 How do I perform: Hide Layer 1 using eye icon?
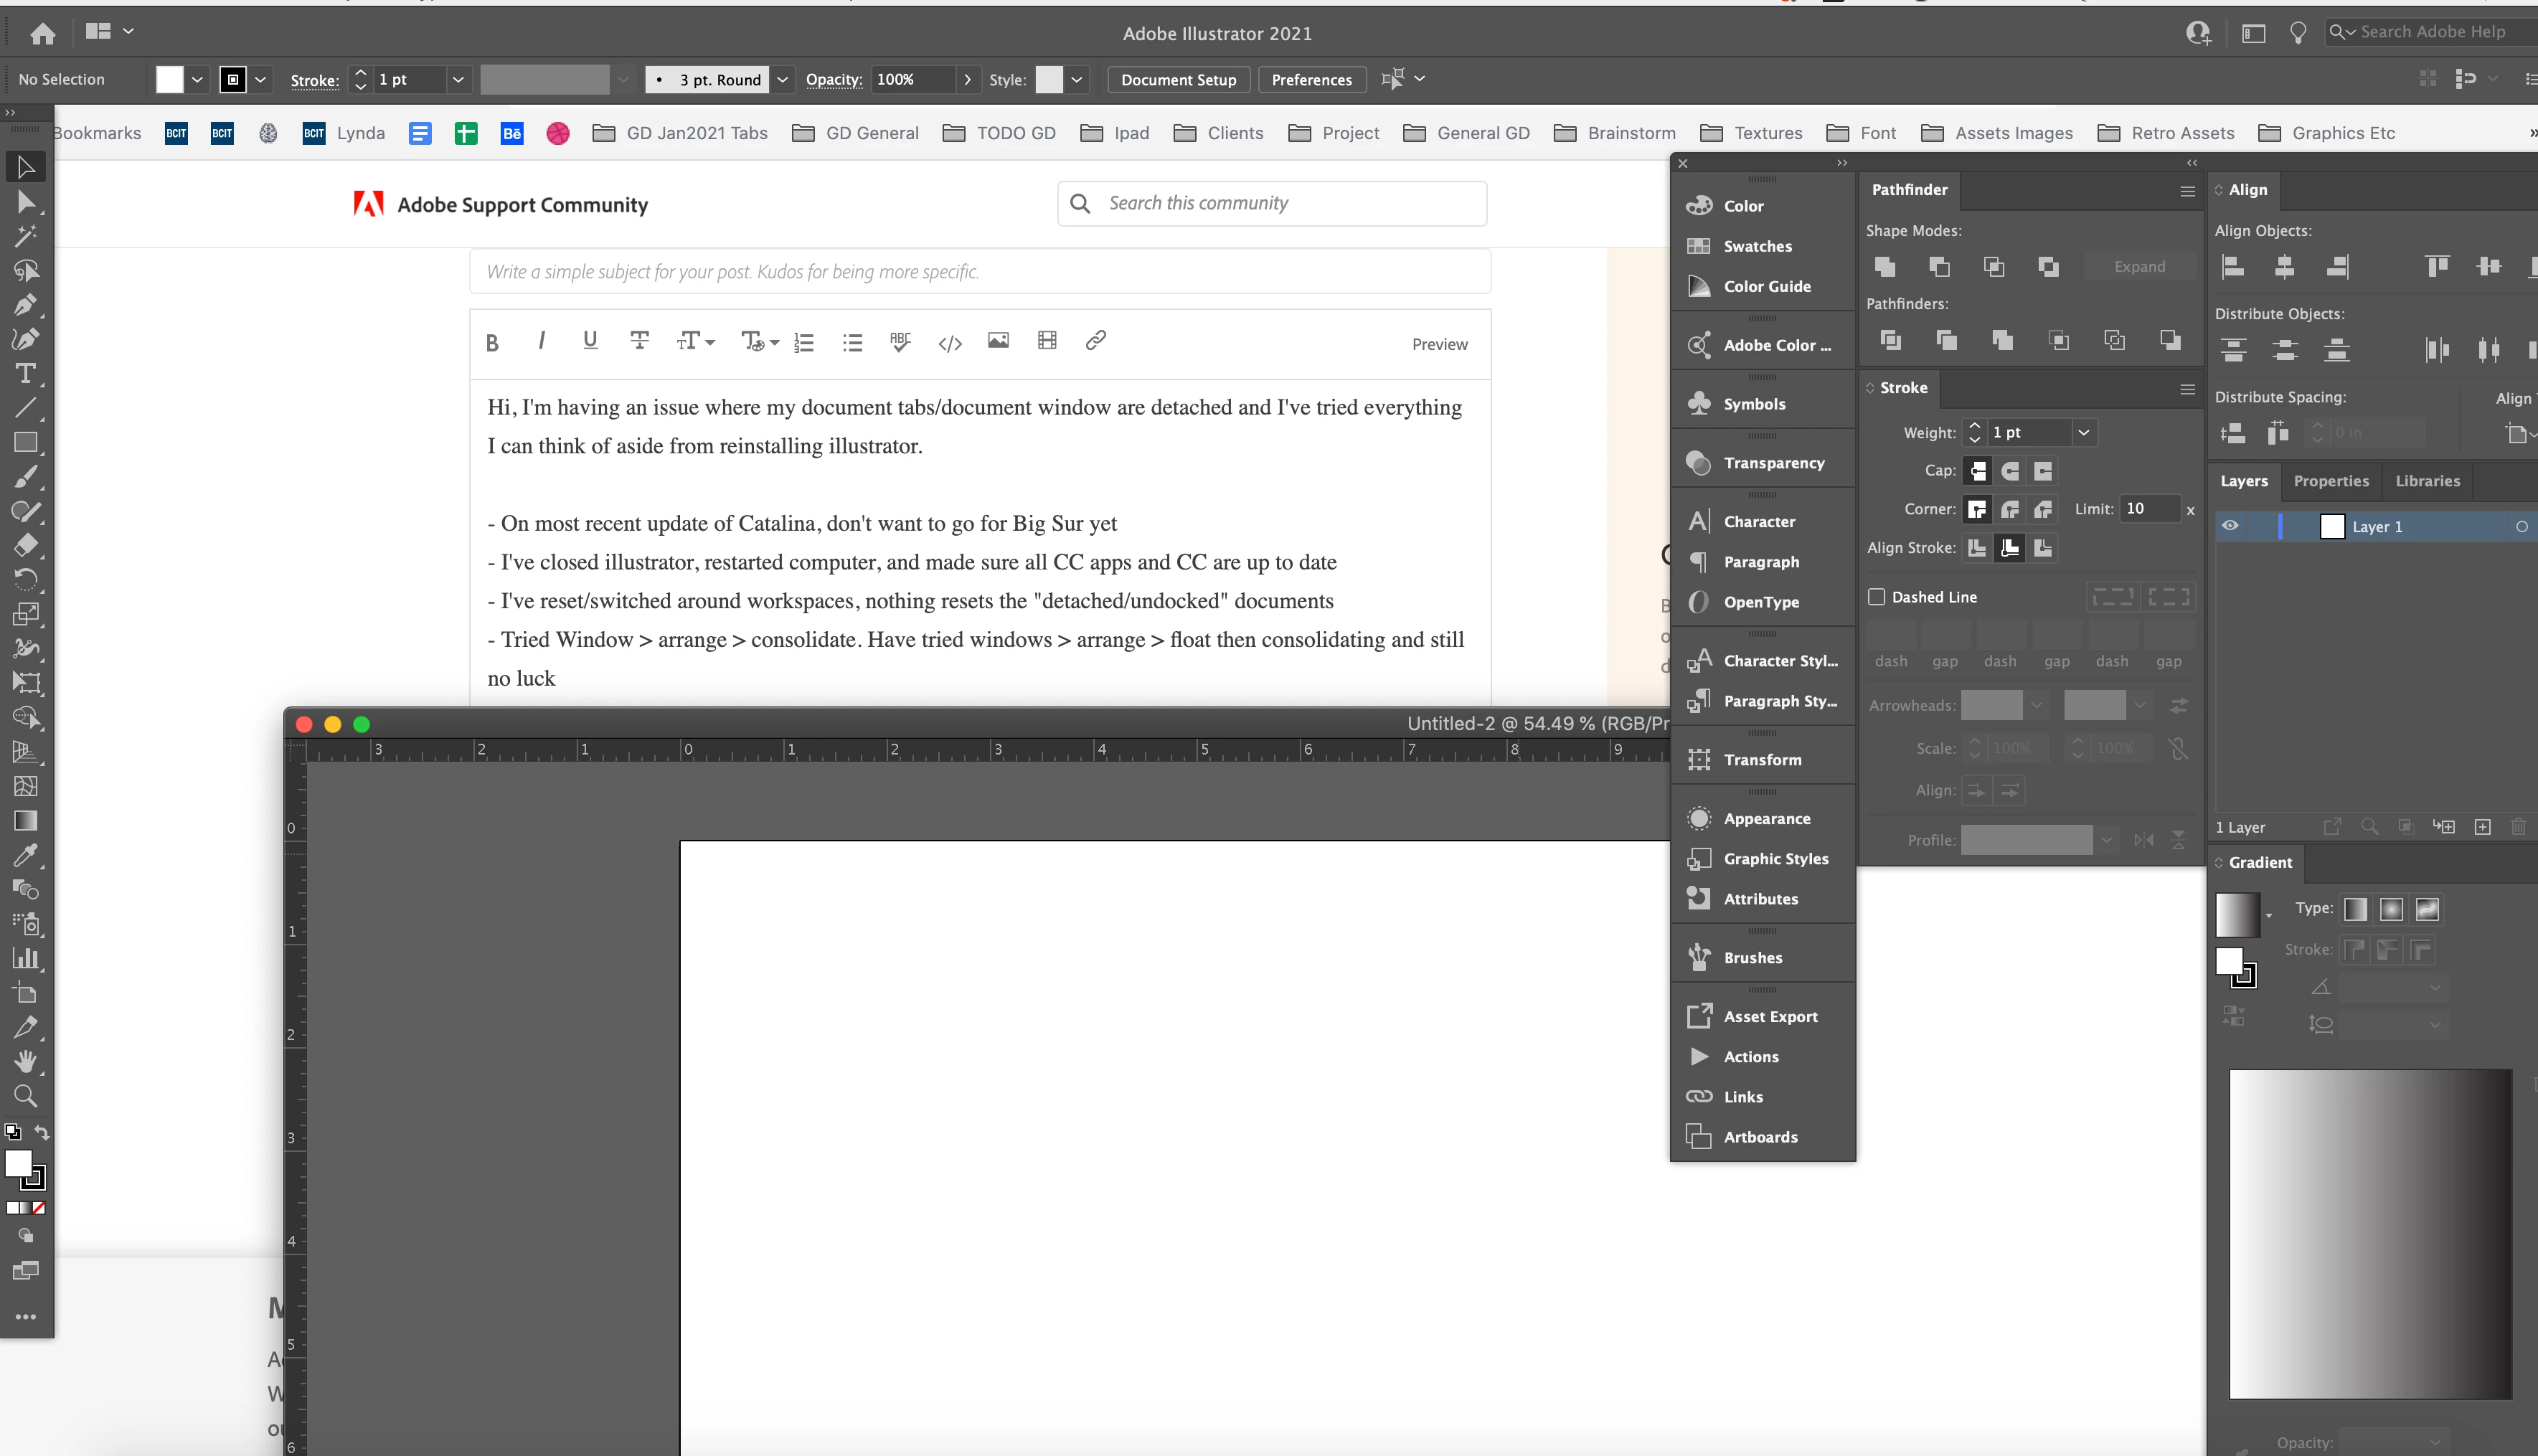(x=2230, y=526)
